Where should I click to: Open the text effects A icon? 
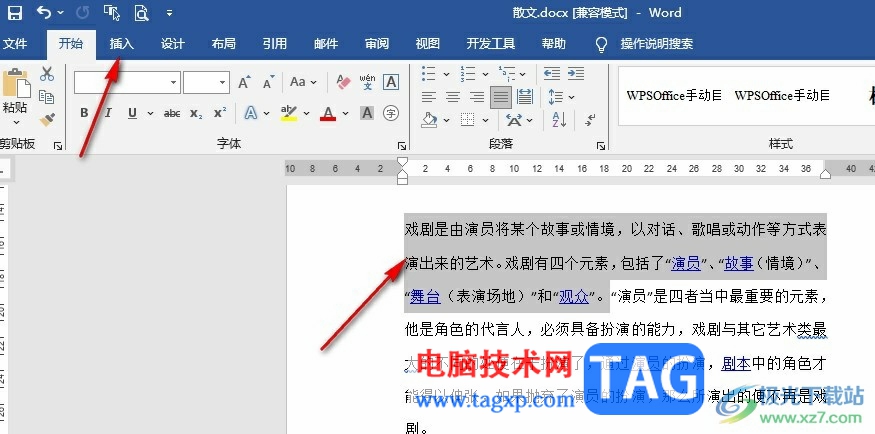point(251,113)
